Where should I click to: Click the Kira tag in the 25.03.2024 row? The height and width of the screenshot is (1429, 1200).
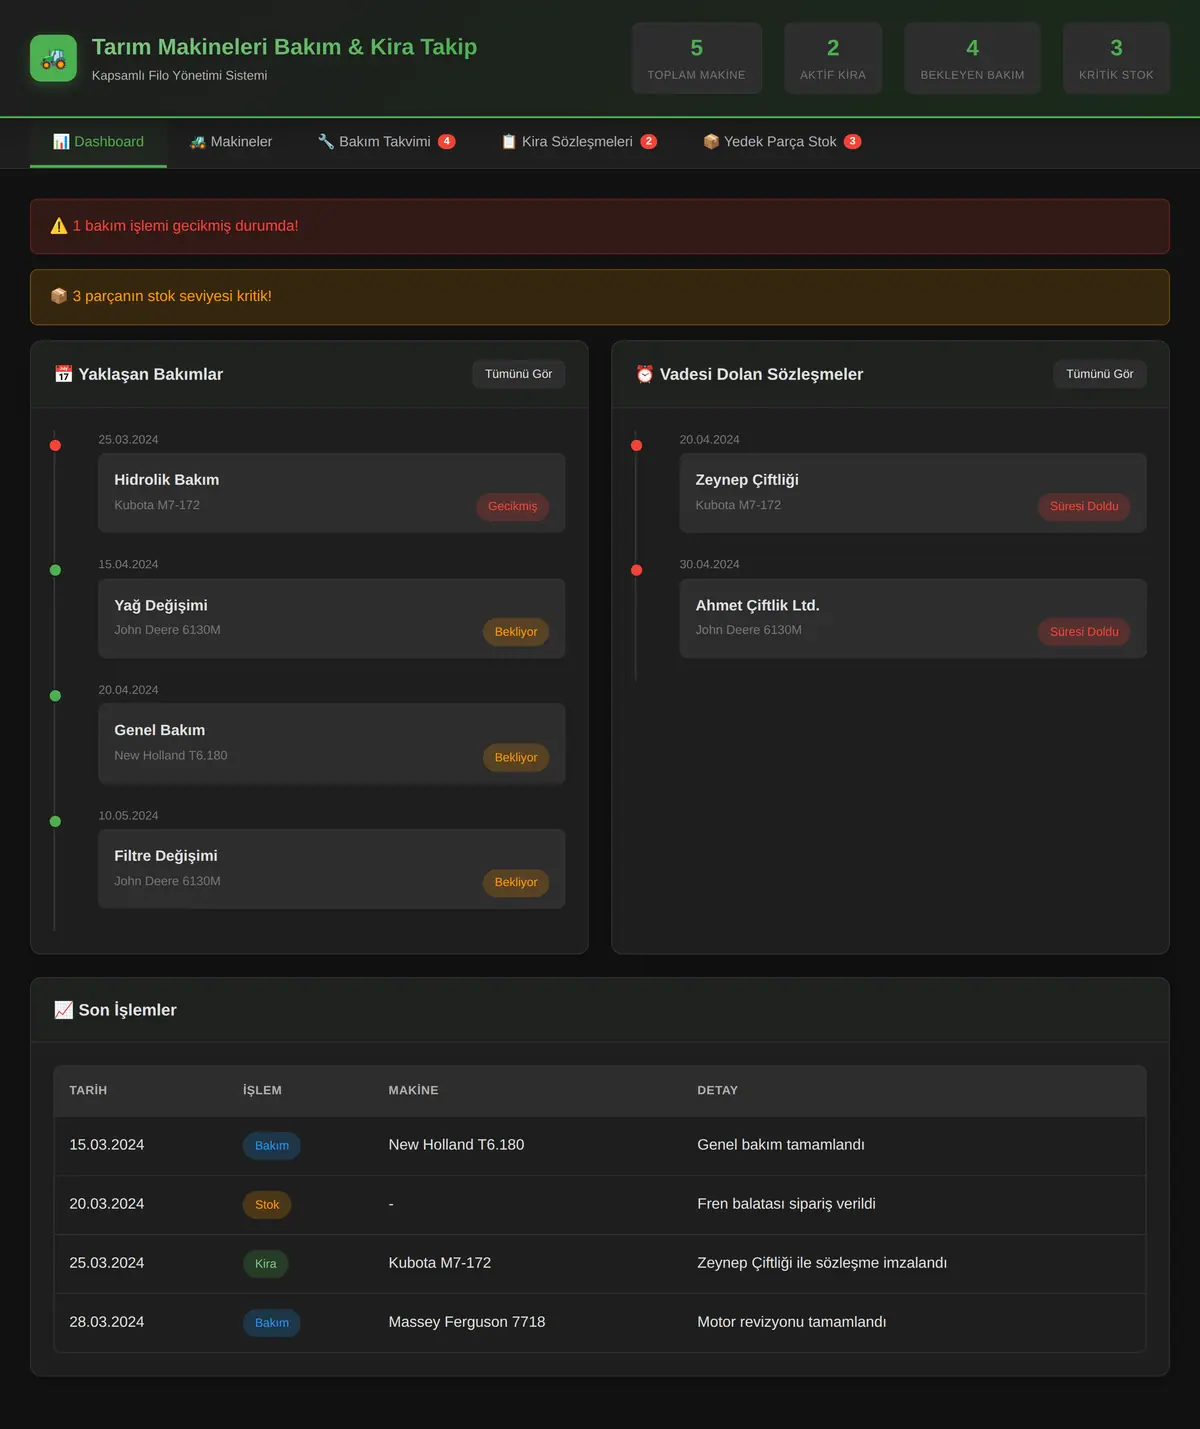point(266,1264)
